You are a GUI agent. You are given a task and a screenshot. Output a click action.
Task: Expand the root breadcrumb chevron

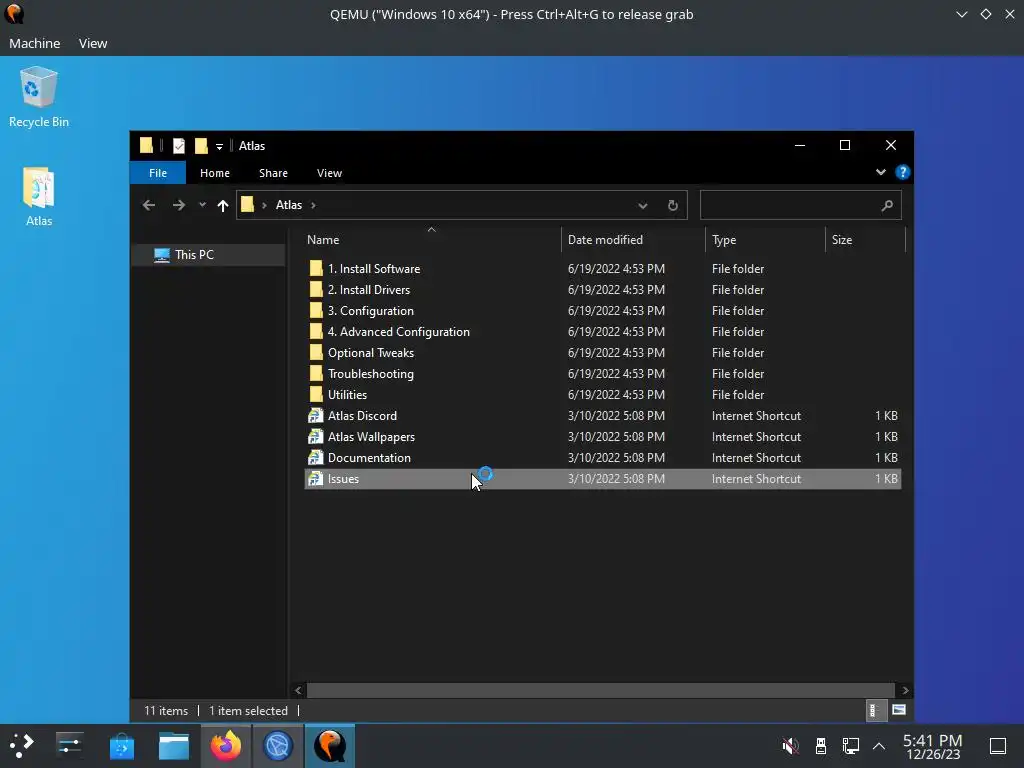pyautogui.click(x=264, y=205)
